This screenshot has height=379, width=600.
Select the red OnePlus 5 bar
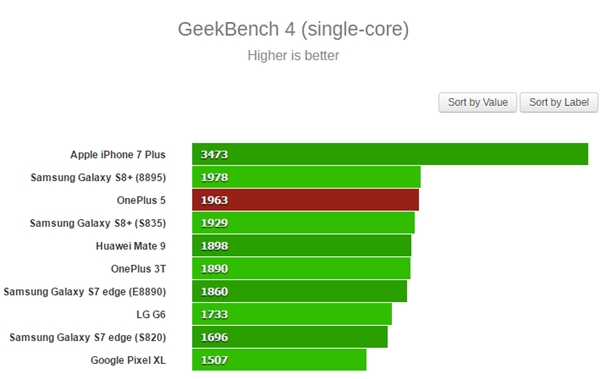click(x=305, y=200)
